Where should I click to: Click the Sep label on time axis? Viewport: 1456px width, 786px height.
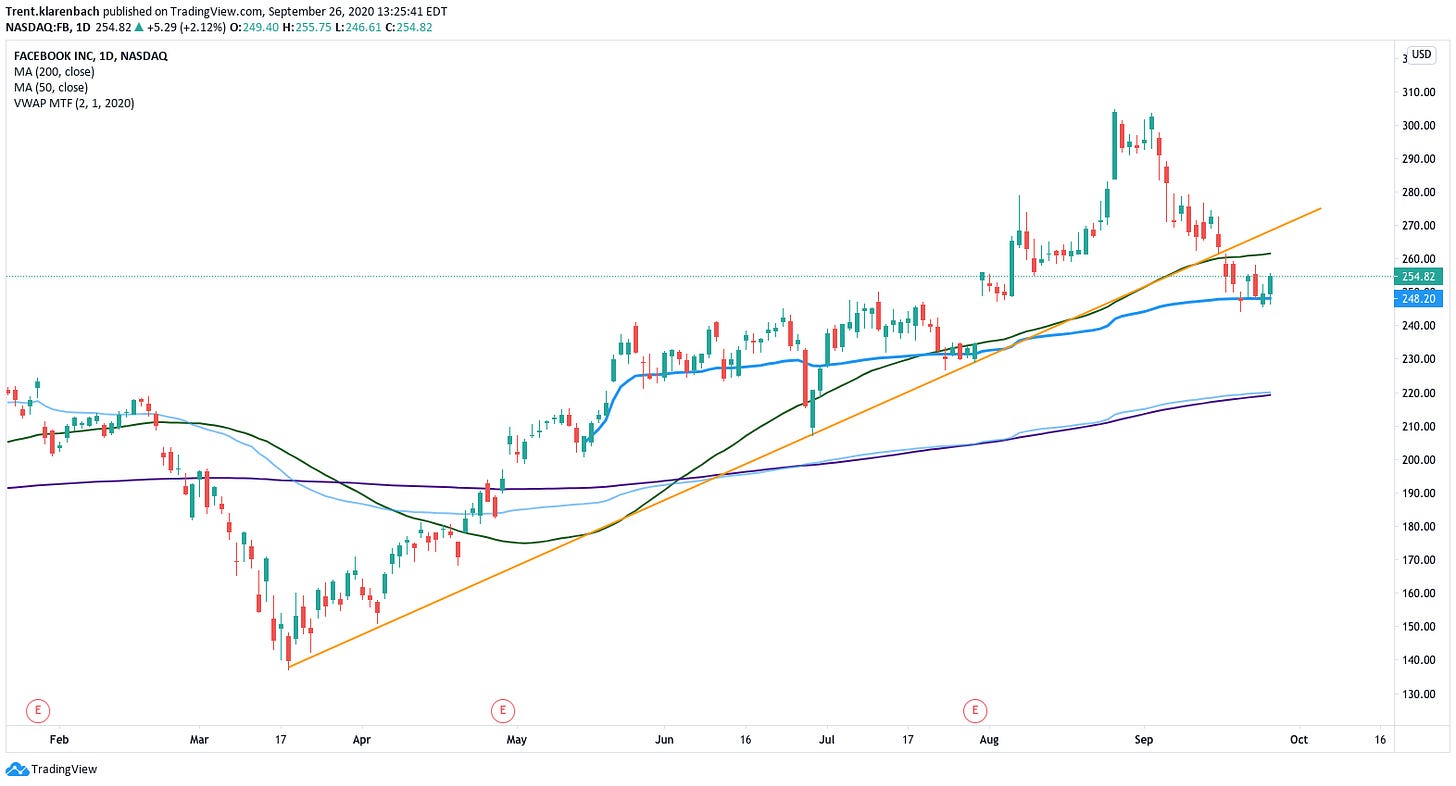point(1145,740)
